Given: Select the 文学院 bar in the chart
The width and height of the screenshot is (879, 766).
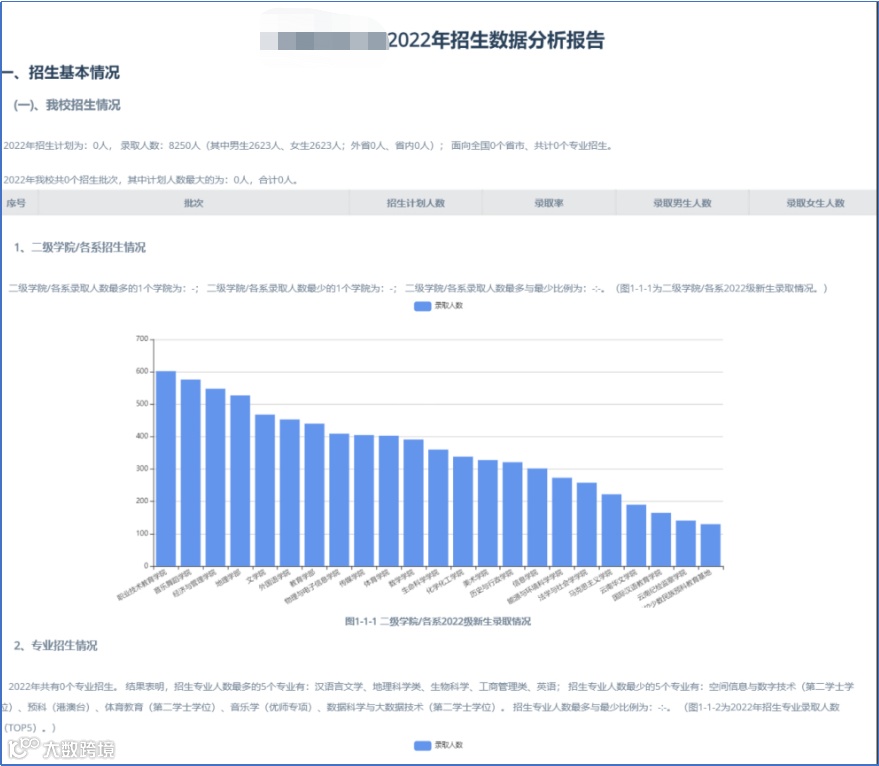Looking at the screenshot, I should (x=265, y=490).
